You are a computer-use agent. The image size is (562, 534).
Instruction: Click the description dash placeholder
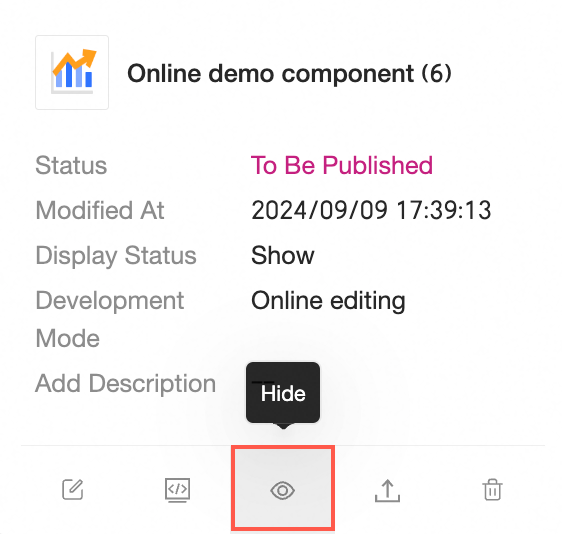pos(262,382)
